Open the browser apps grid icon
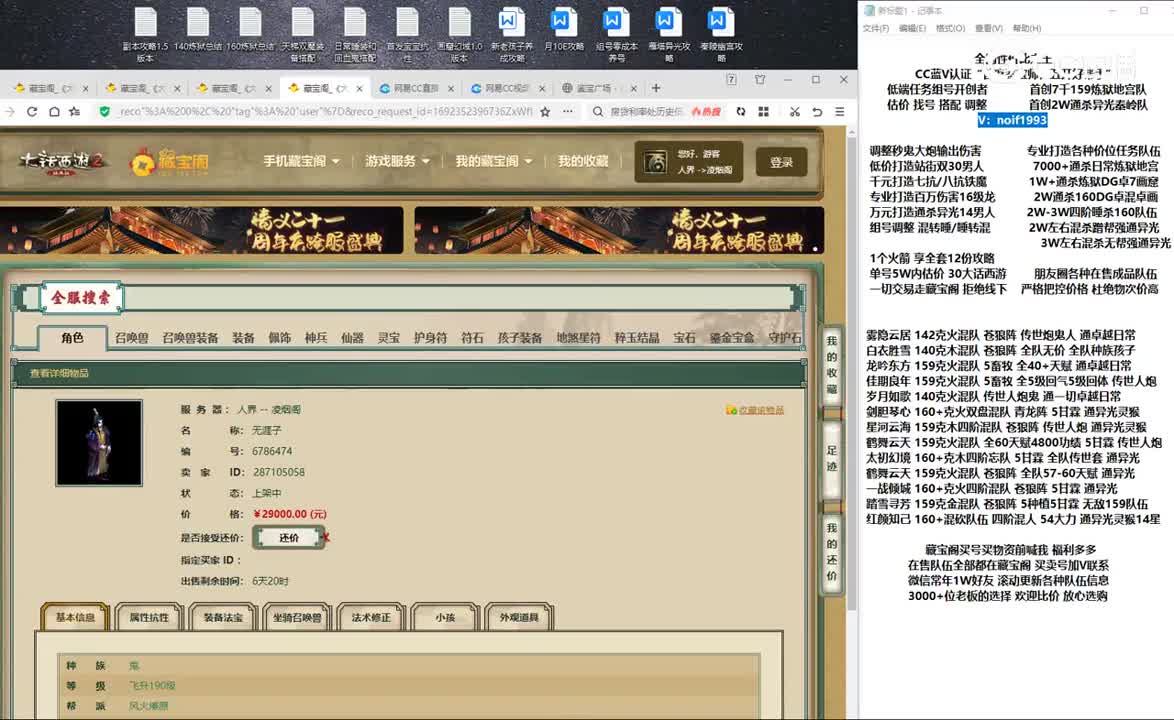The height and width of the screenshot is (720, 1174). 764,112
